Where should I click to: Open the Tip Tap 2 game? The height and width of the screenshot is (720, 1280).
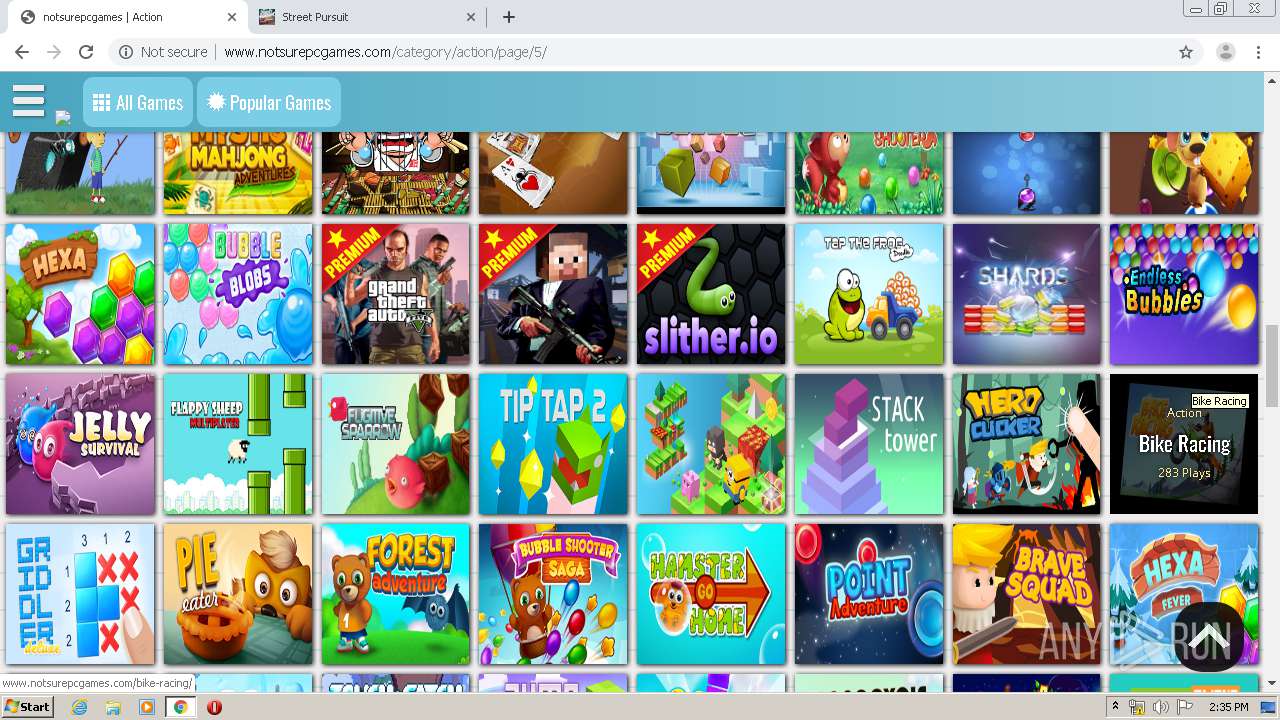tap(553, 444)
